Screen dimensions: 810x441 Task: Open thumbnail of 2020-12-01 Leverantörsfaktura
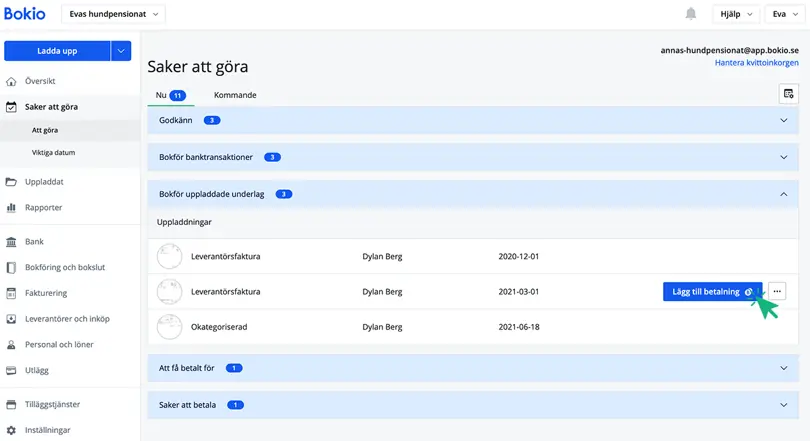(x=169, y=256)
